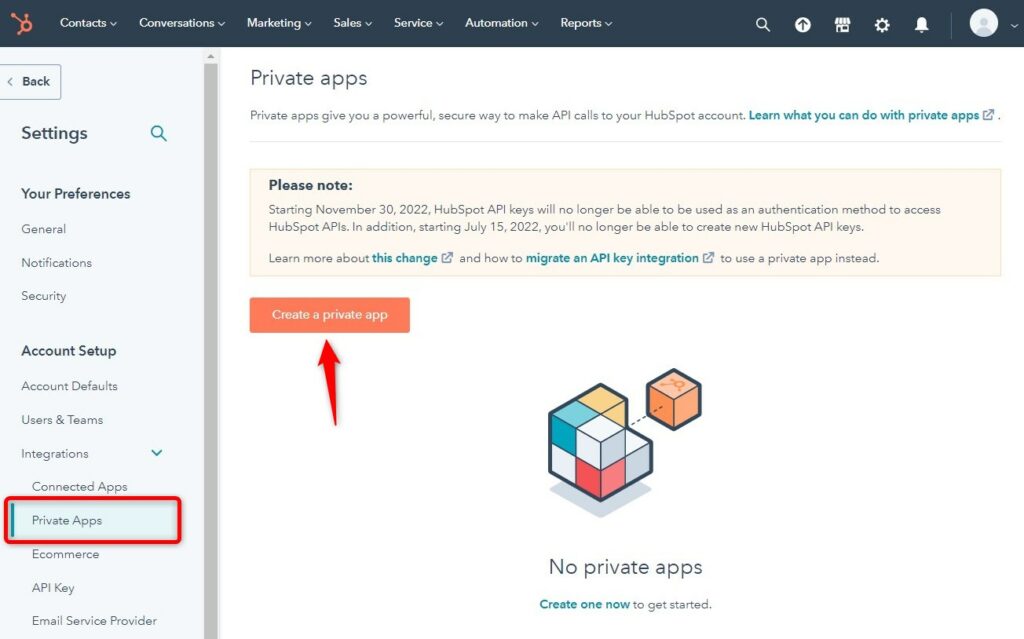Viewport: 1024px width, 639px height.
Task: Click the 'Please note:' heading text
Action: [x=310, y=185]
